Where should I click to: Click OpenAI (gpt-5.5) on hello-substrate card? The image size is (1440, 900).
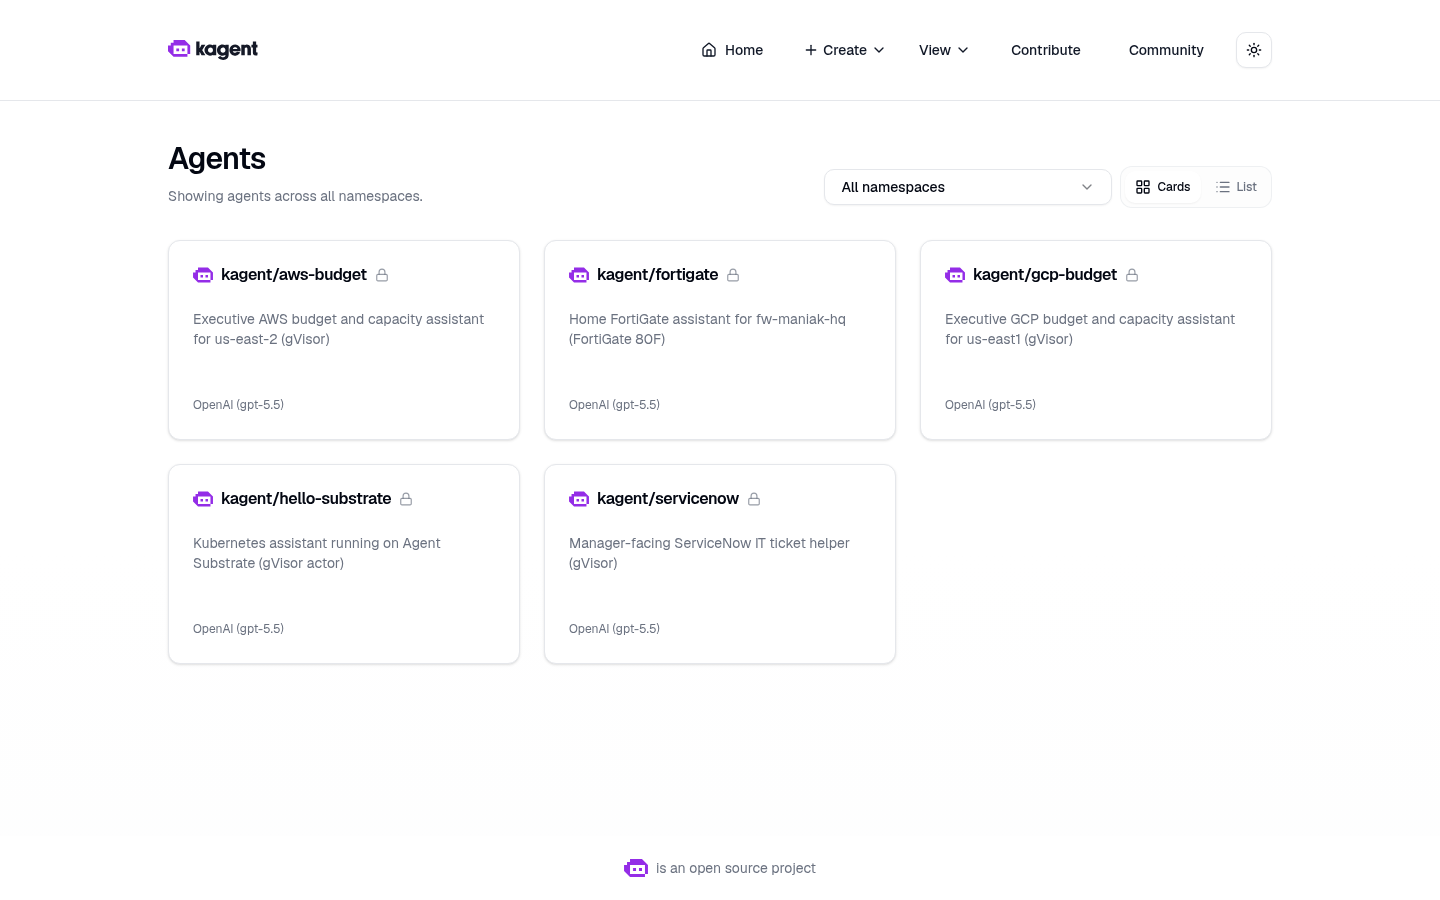[238, 629]
